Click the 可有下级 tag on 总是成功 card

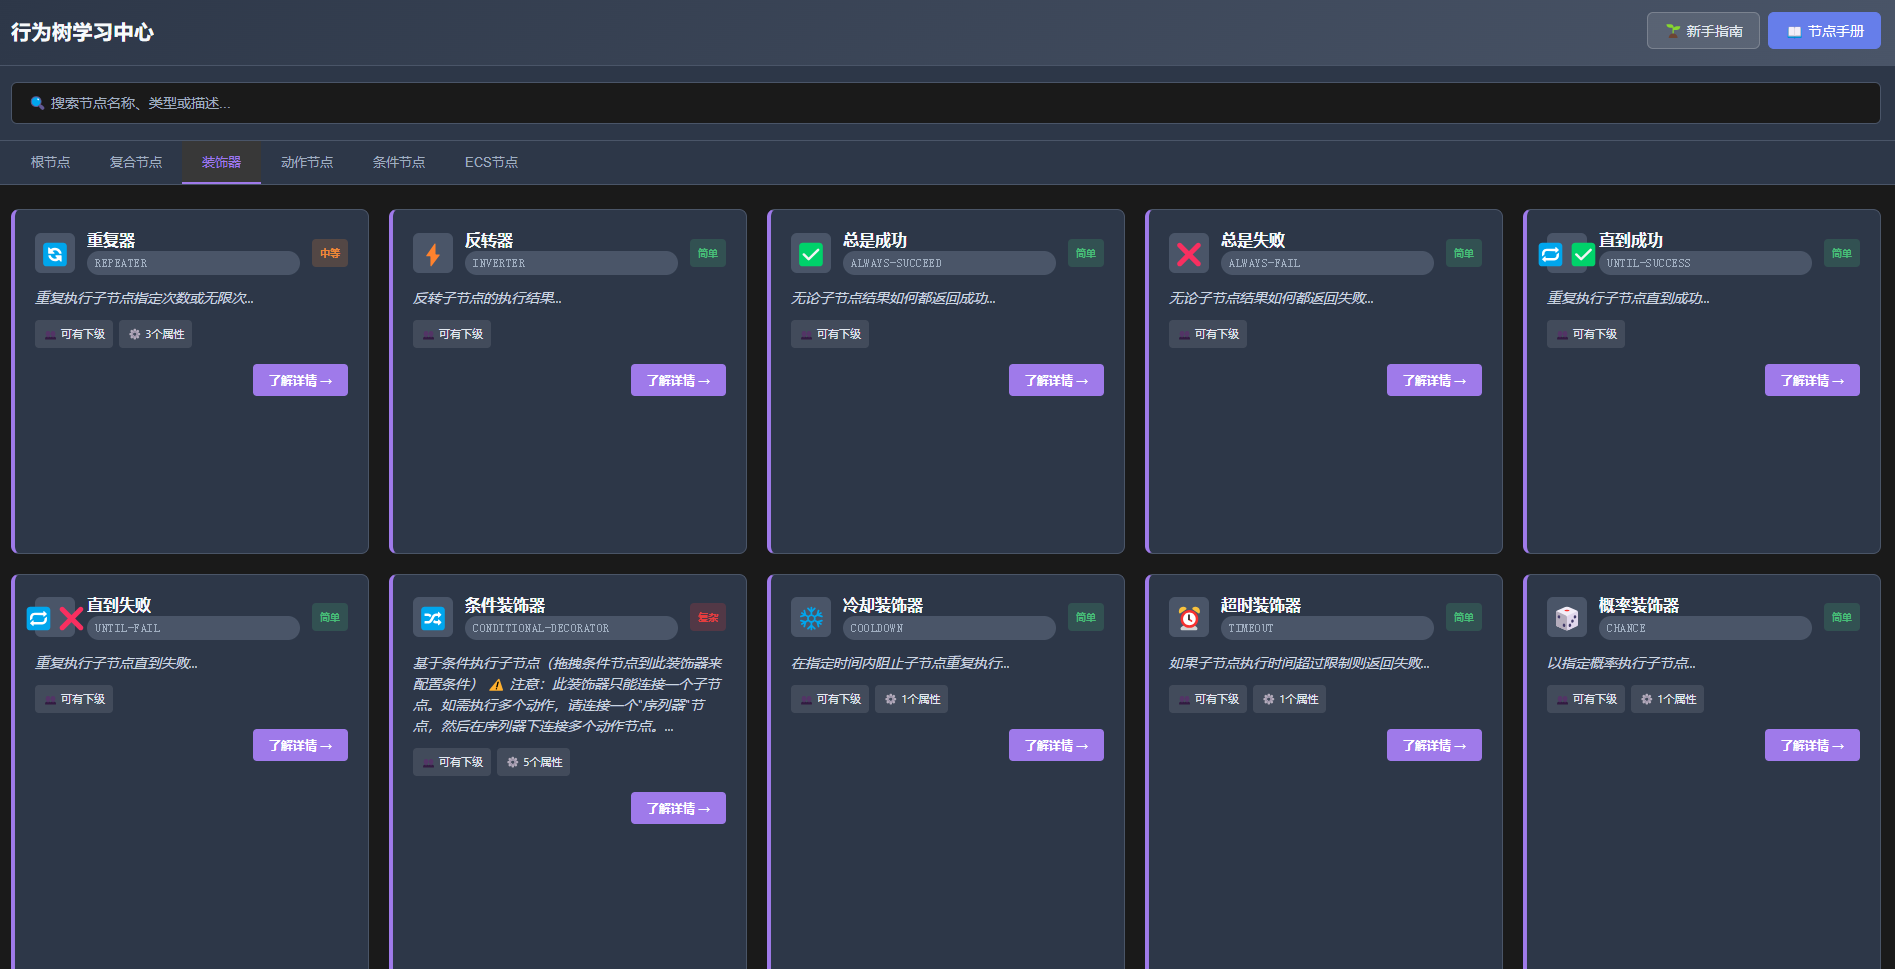click(x=830, y=334)
